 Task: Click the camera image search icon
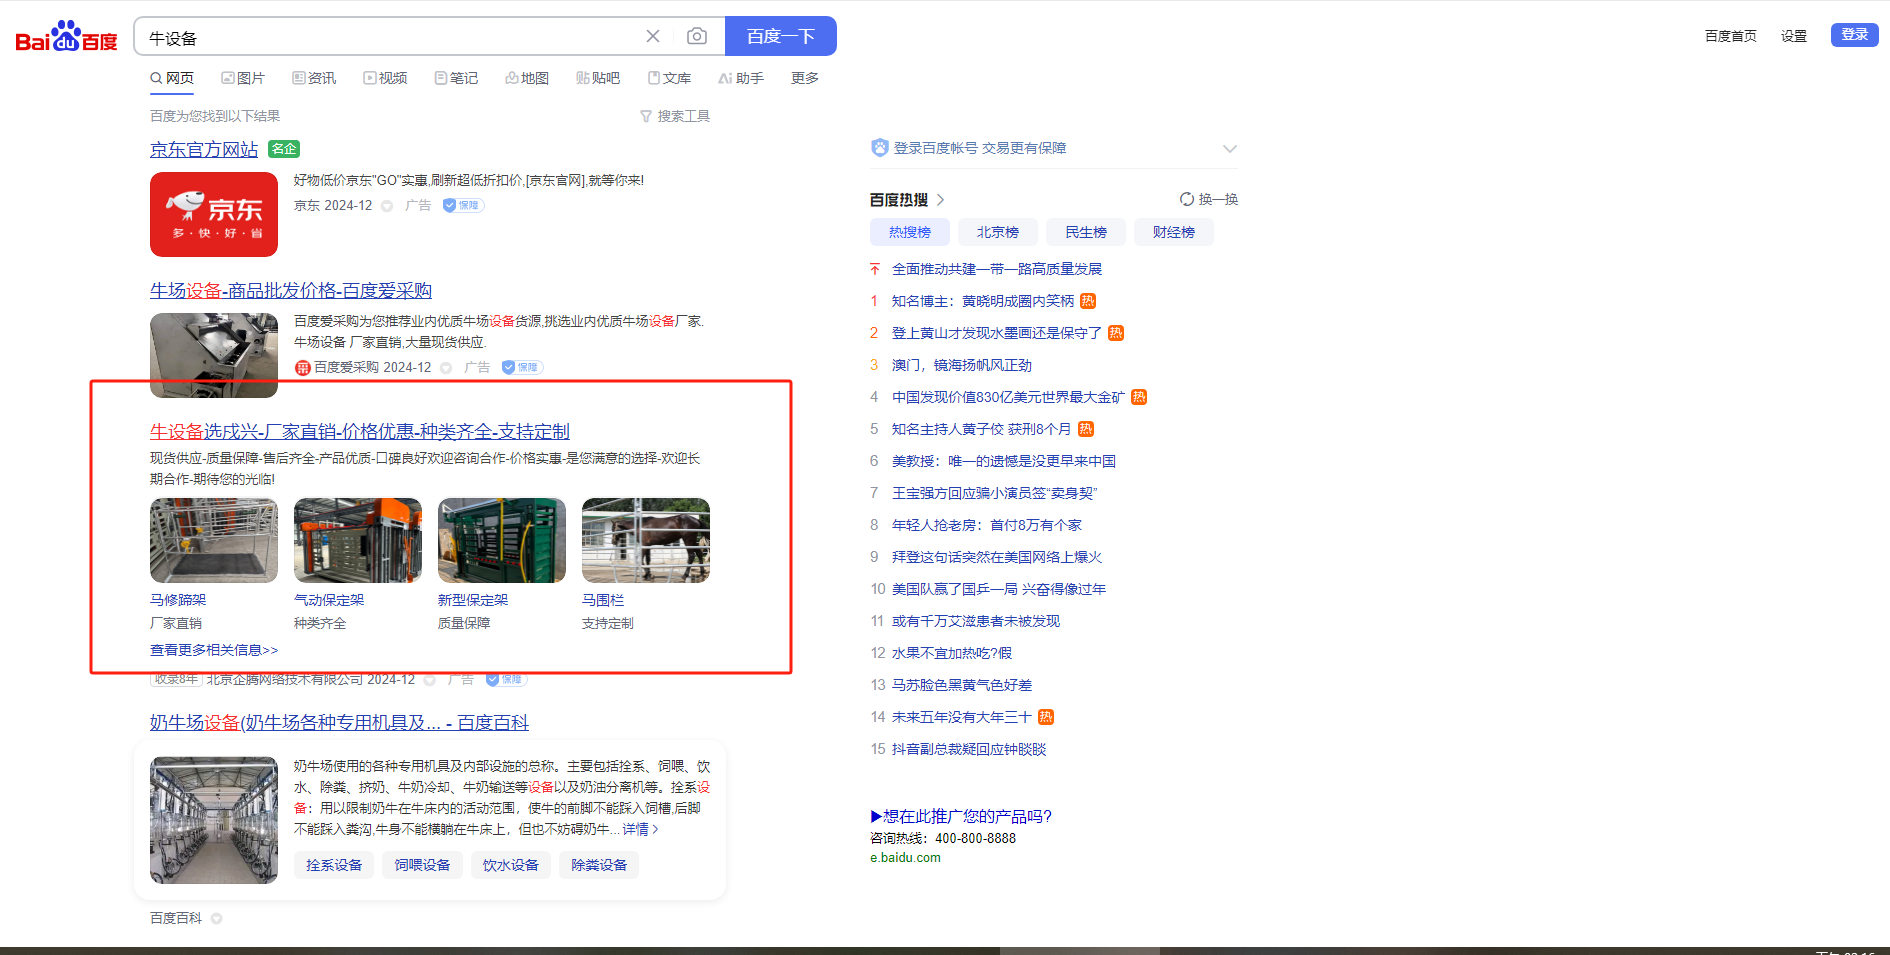click(697, 37)
